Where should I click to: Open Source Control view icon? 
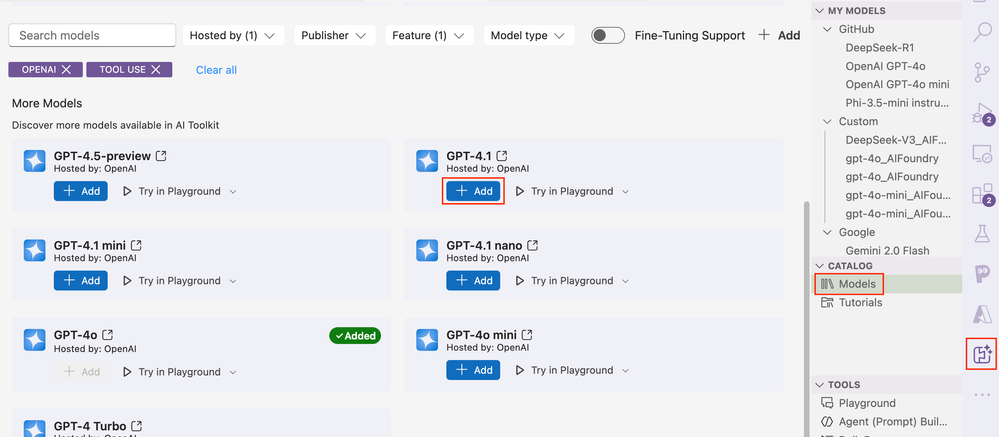pos(982,73)
